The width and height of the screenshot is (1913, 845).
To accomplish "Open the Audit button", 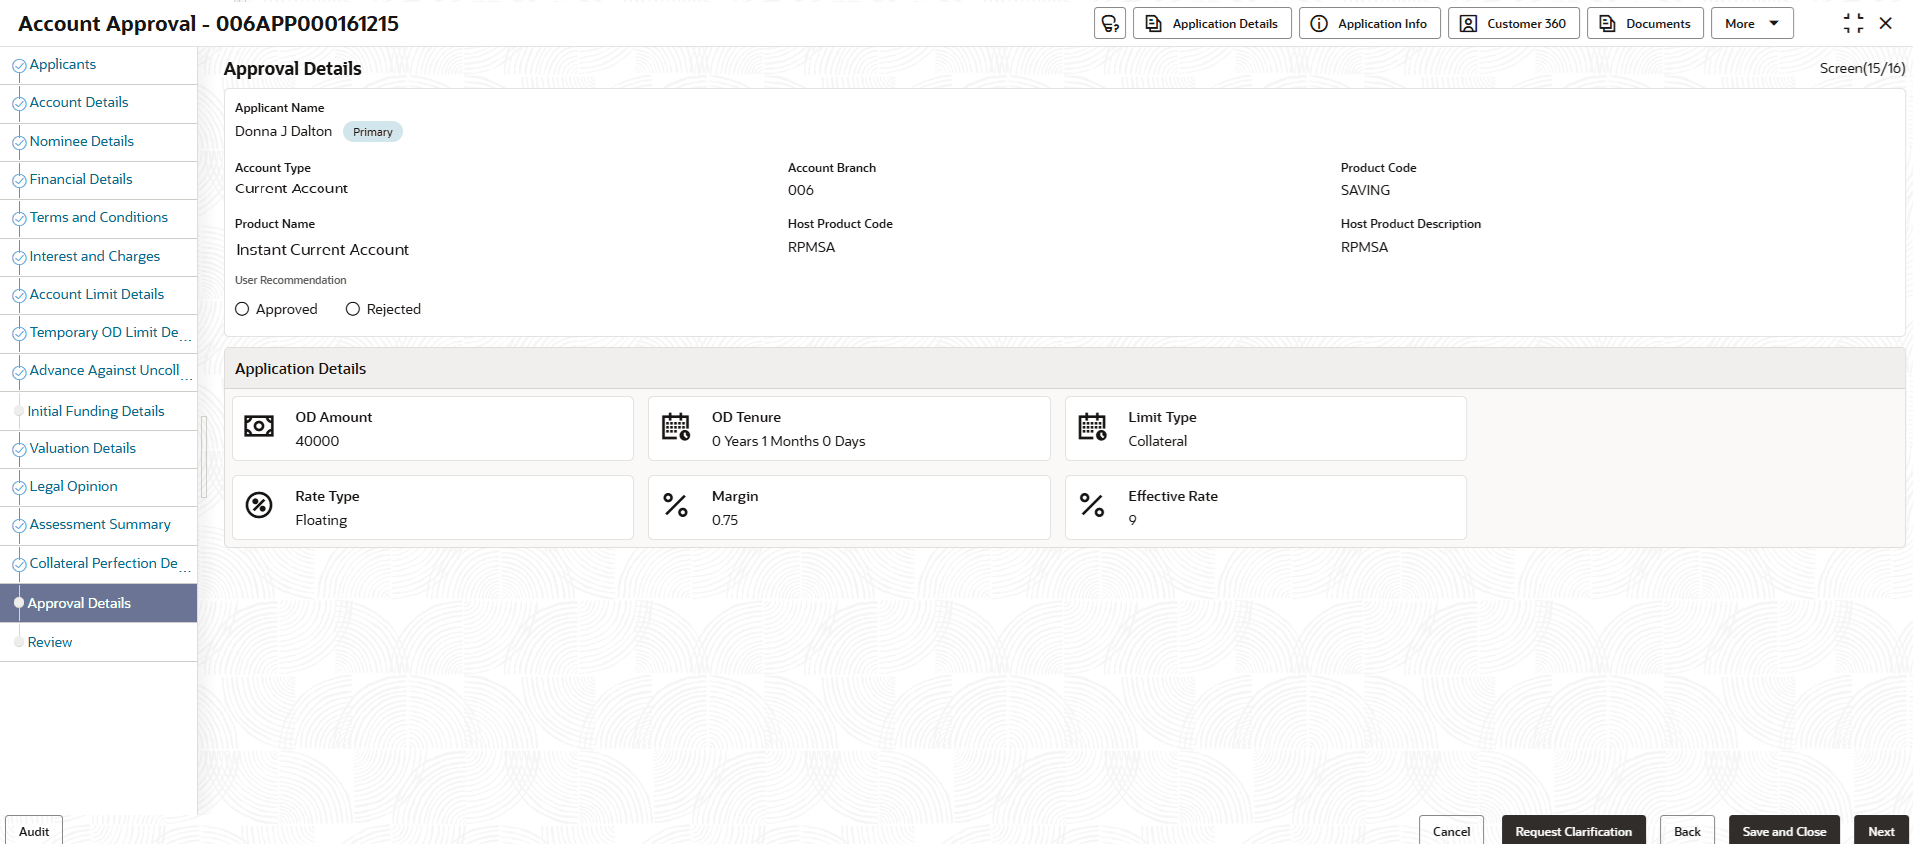I will pos(34,831).
